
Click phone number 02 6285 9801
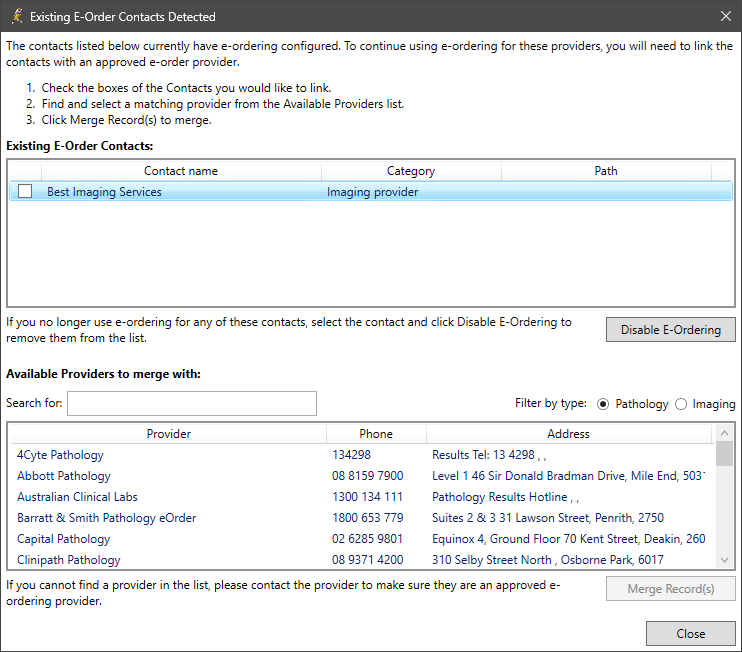tap(367, 538)
